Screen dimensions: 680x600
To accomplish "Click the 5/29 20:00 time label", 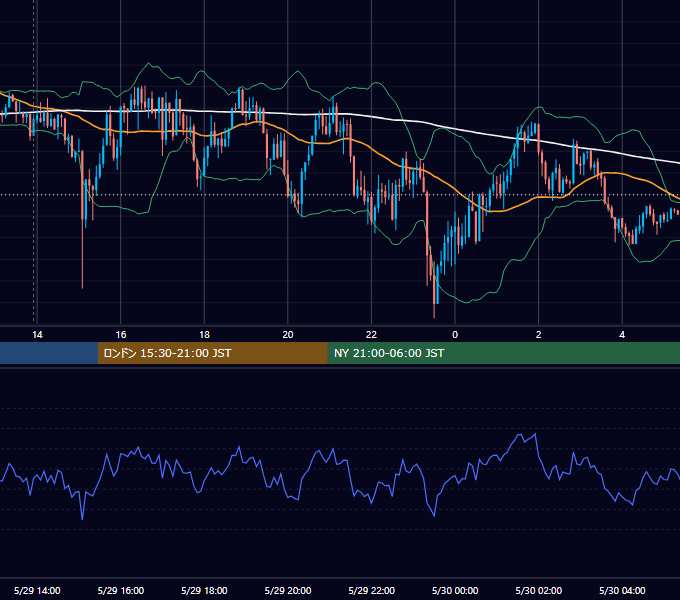I will point(288,590).
